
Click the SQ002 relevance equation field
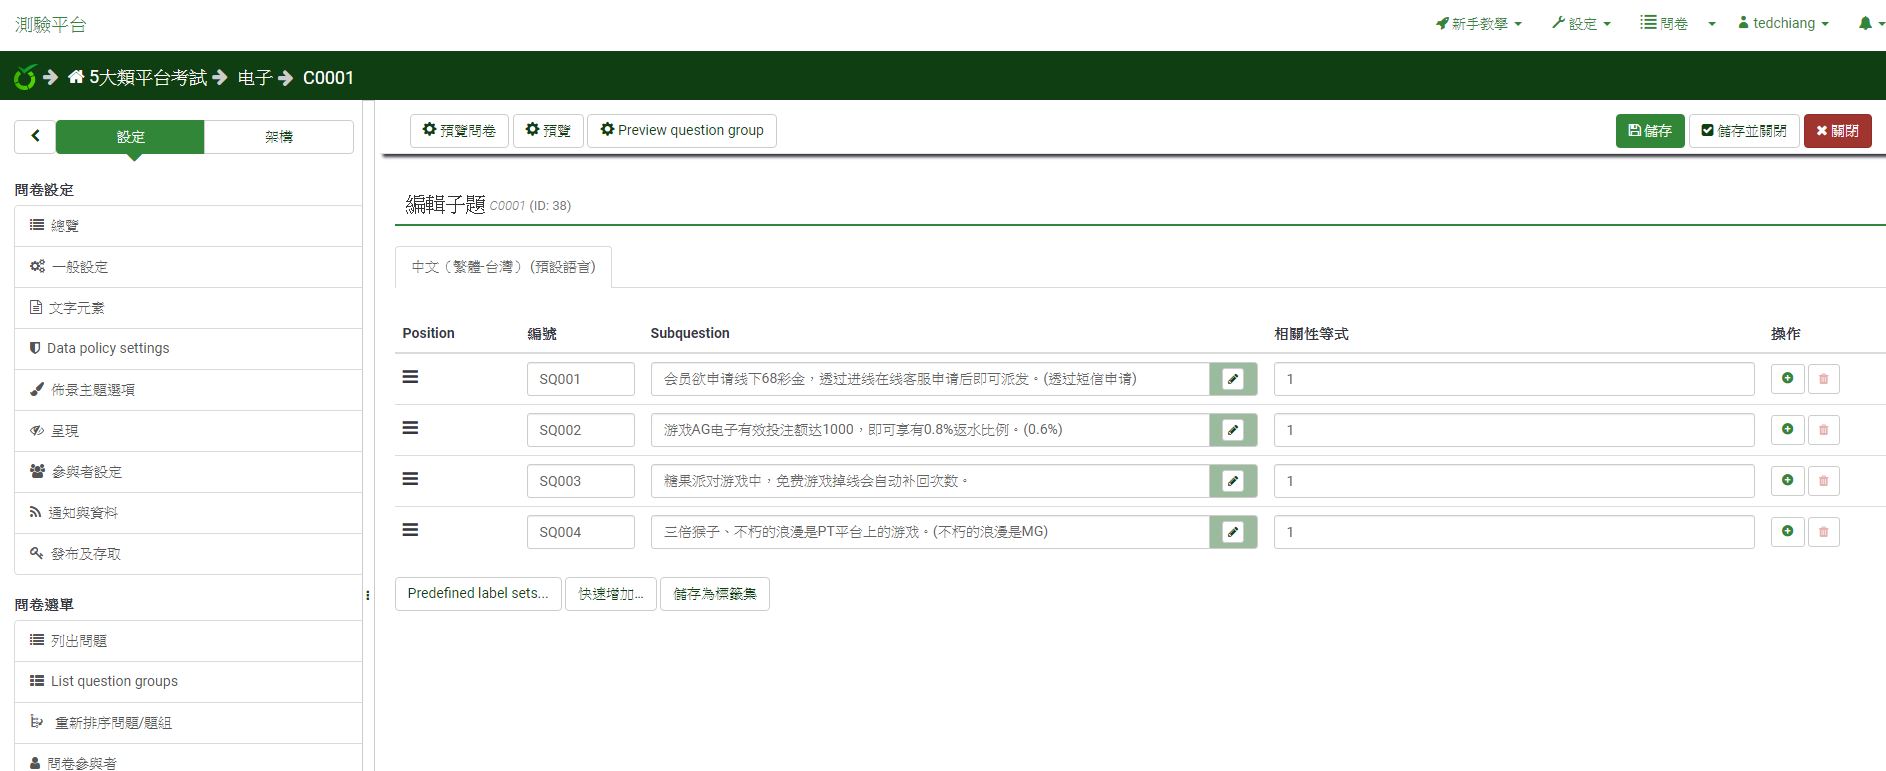point(1514,430)
